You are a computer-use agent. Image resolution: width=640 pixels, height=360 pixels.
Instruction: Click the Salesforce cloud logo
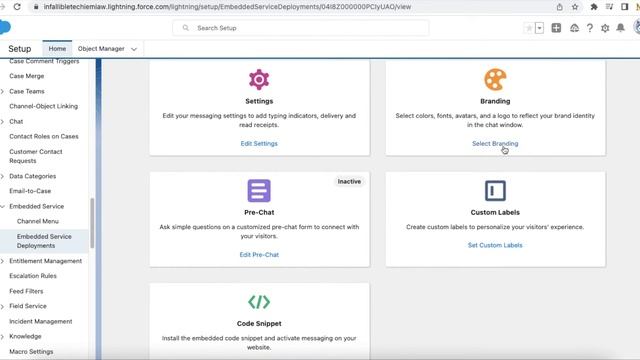pyautogui.click(x=5, y=27)
